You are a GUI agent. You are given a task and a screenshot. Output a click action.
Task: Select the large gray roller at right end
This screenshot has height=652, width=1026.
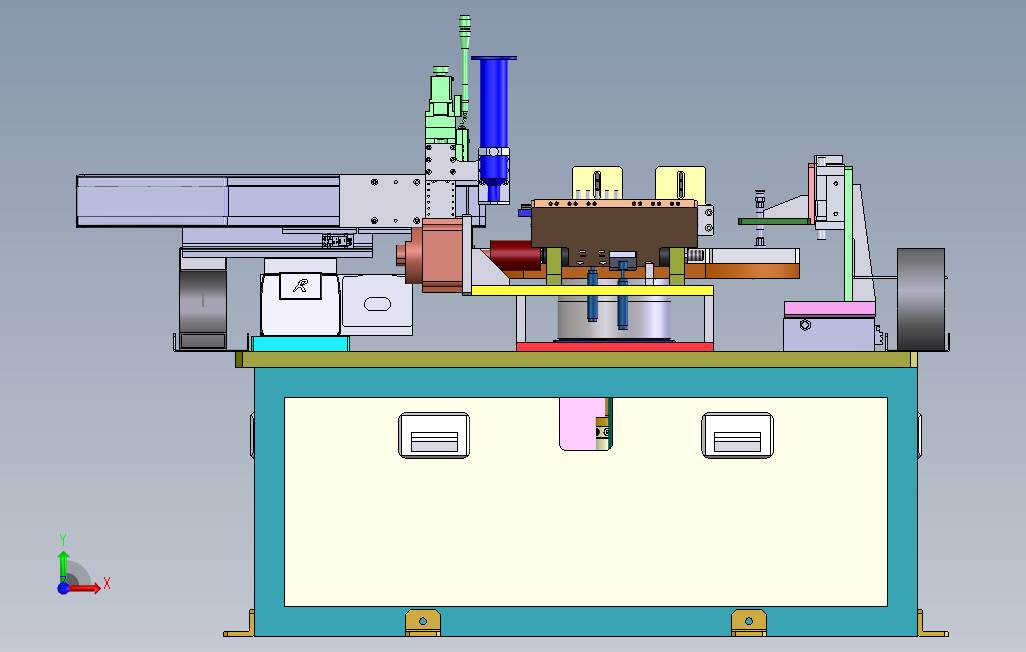921,299
